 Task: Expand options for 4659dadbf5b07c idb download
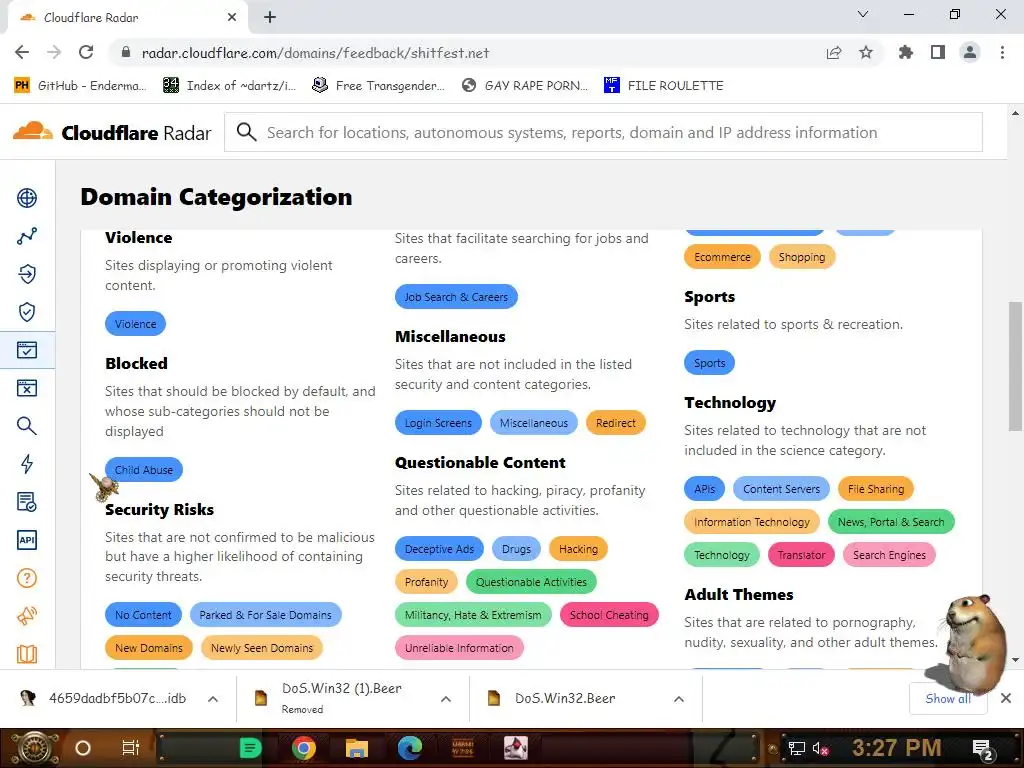tap(213, 699)
